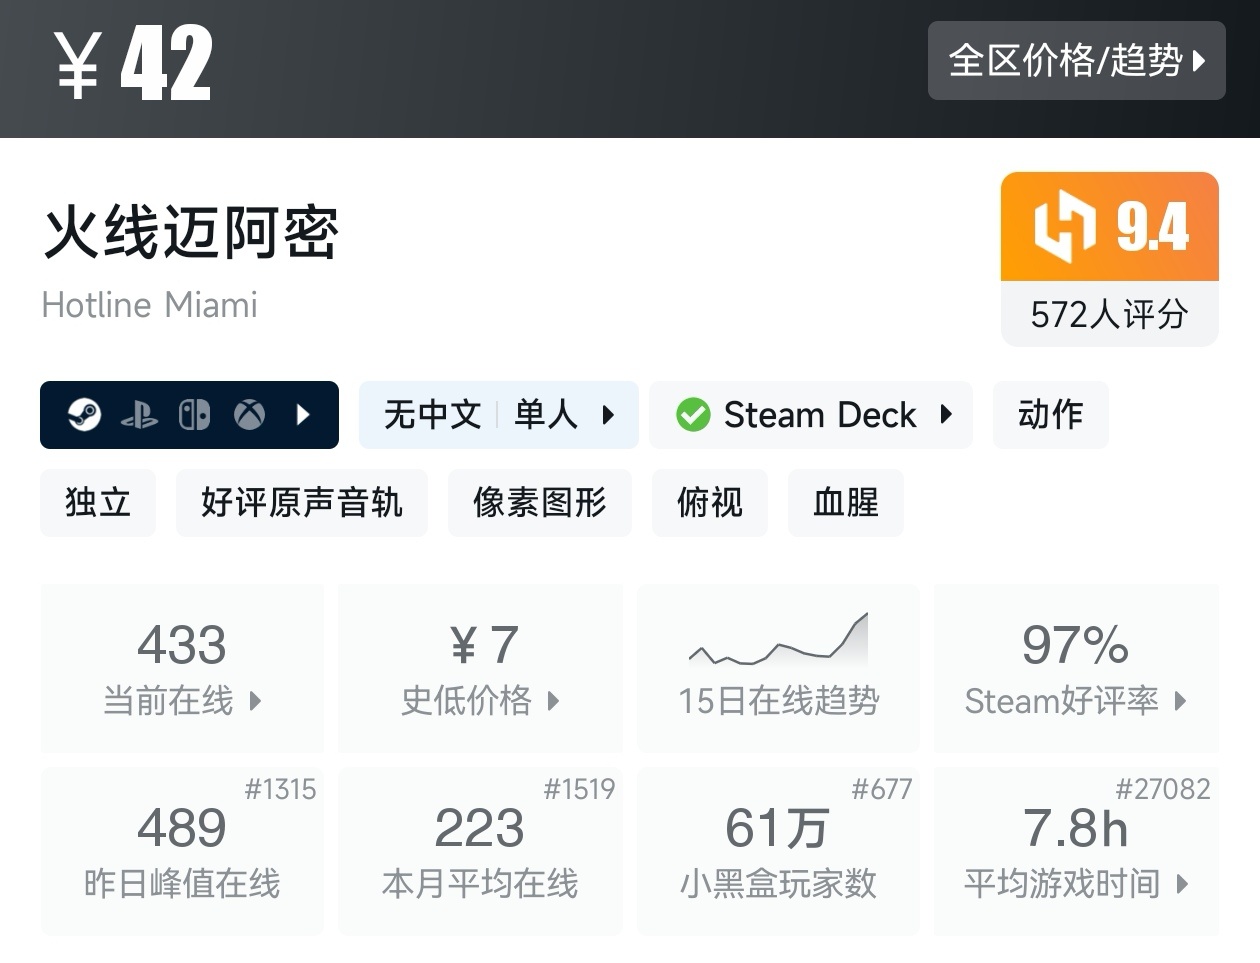This screenshot has width=1260, height=963.
Task: Expand arrow beside 史低价格
Action: coord(553,701)
